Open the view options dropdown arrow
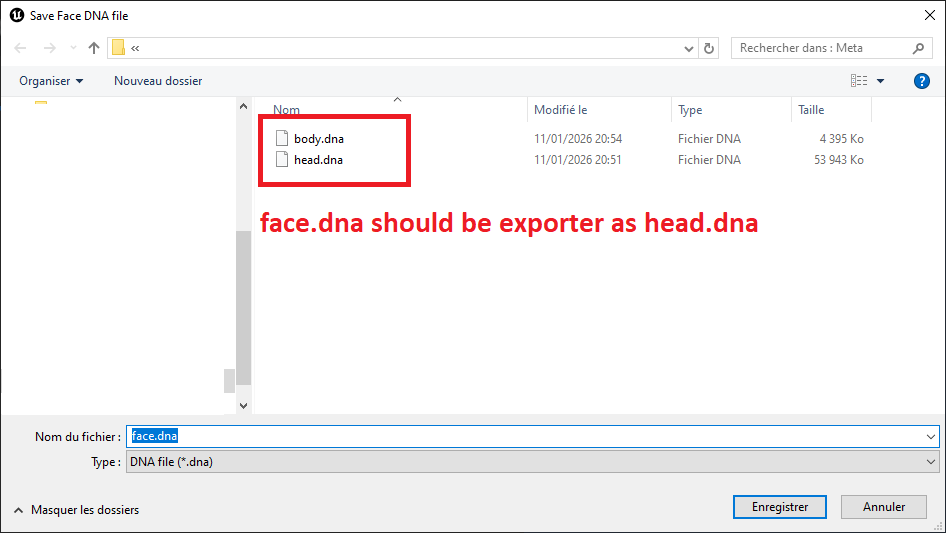The width and height of the screenshot is (946, 533). [880, 81]
